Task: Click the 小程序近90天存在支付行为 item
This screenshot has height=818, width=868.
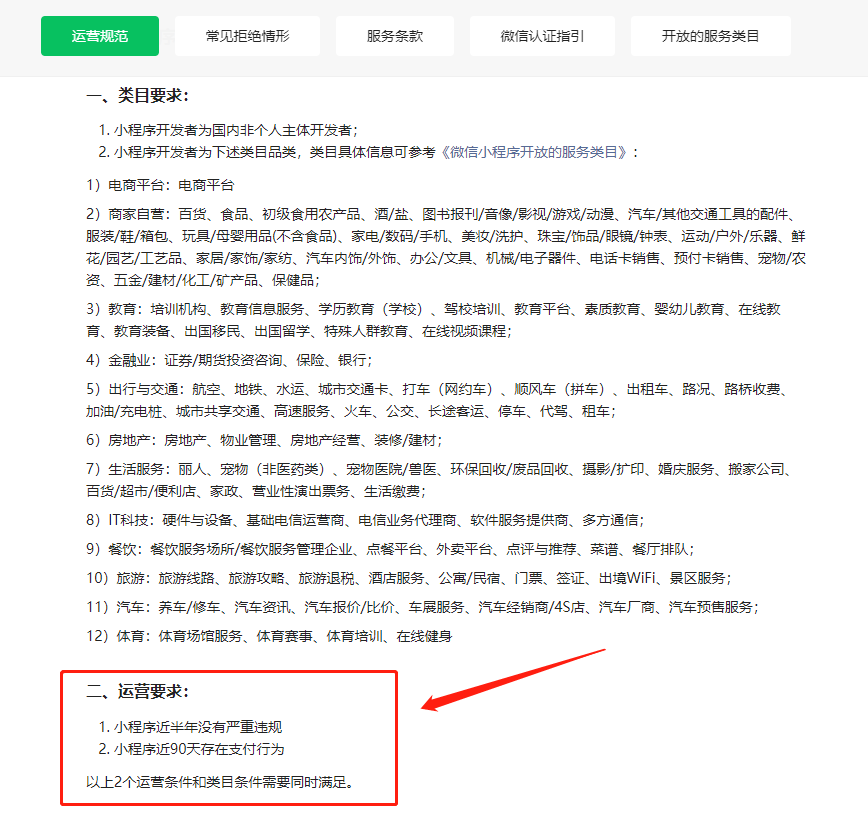Action: 192,749
